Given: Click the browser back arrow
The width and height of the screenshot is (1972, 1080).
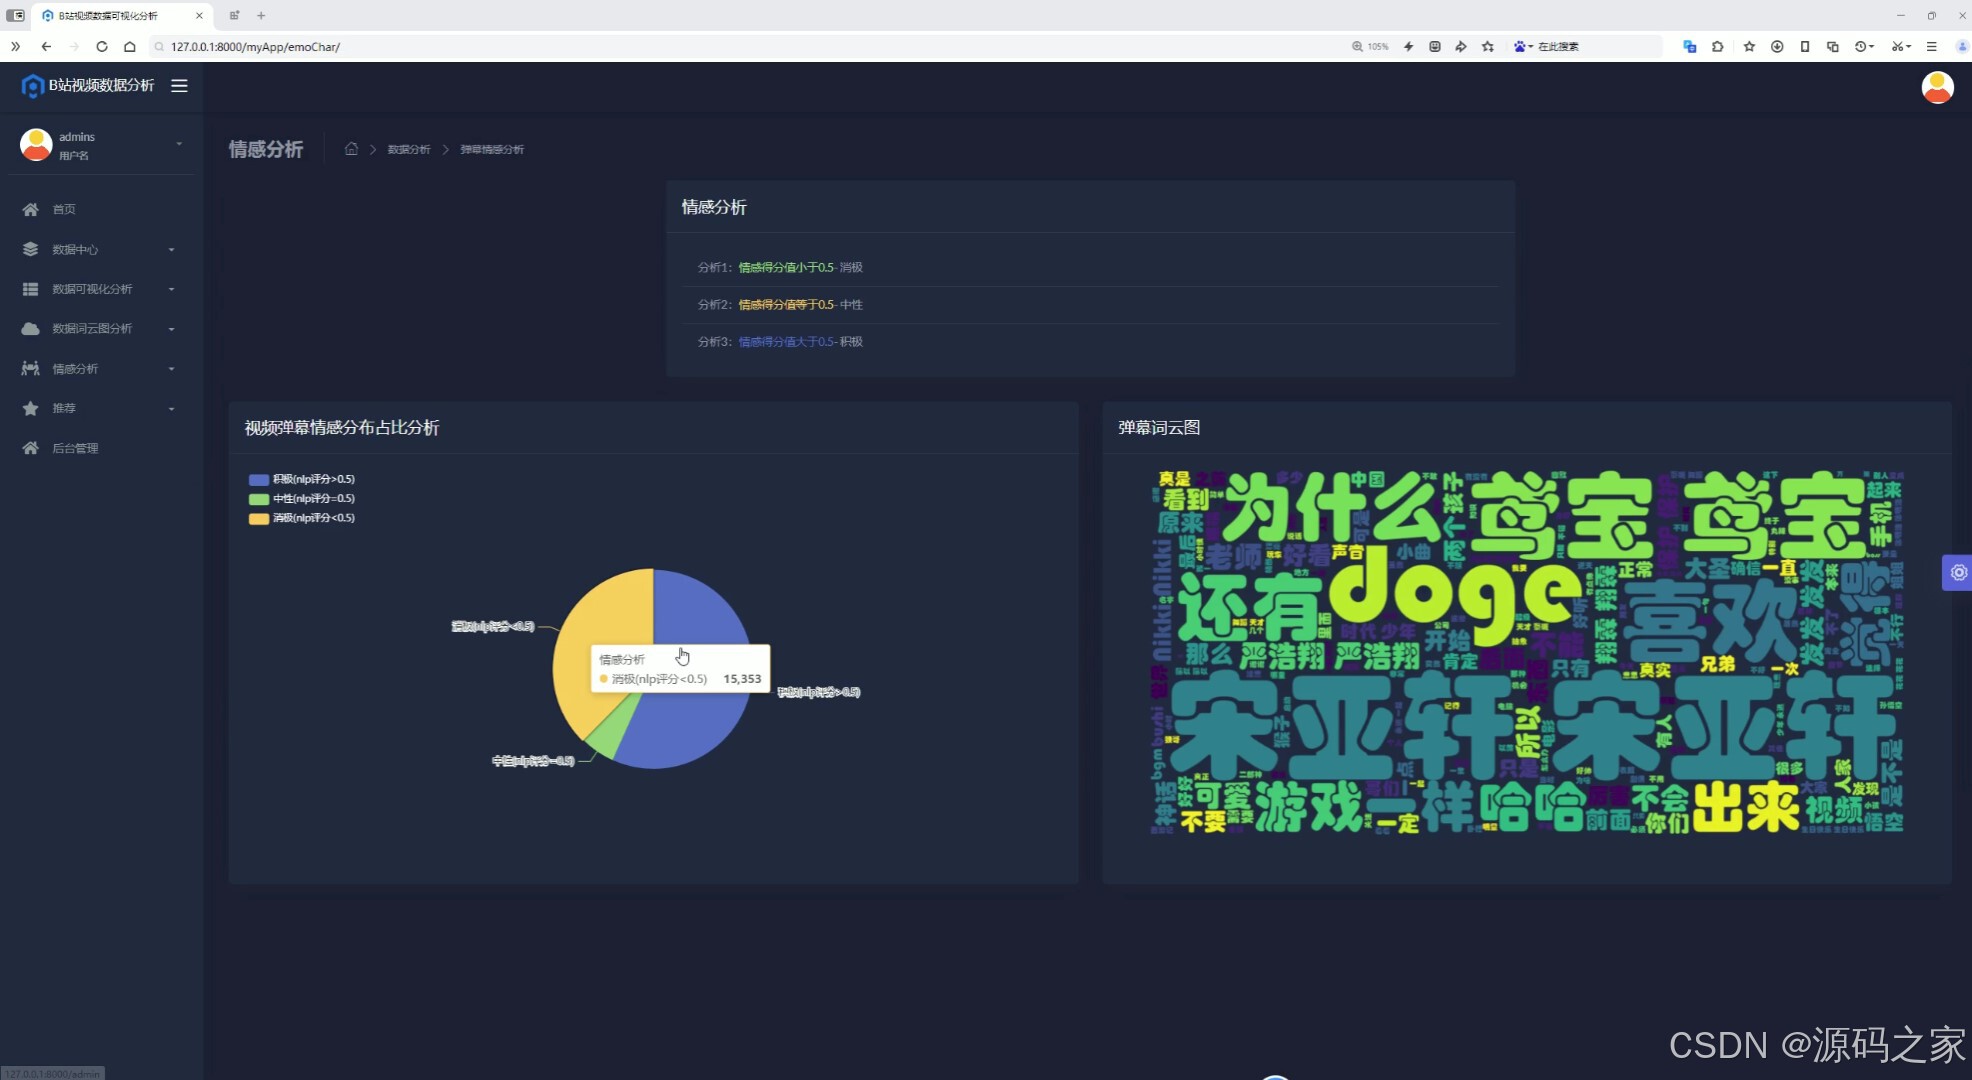Looking at the screenshot, I should tap(46, 47).
